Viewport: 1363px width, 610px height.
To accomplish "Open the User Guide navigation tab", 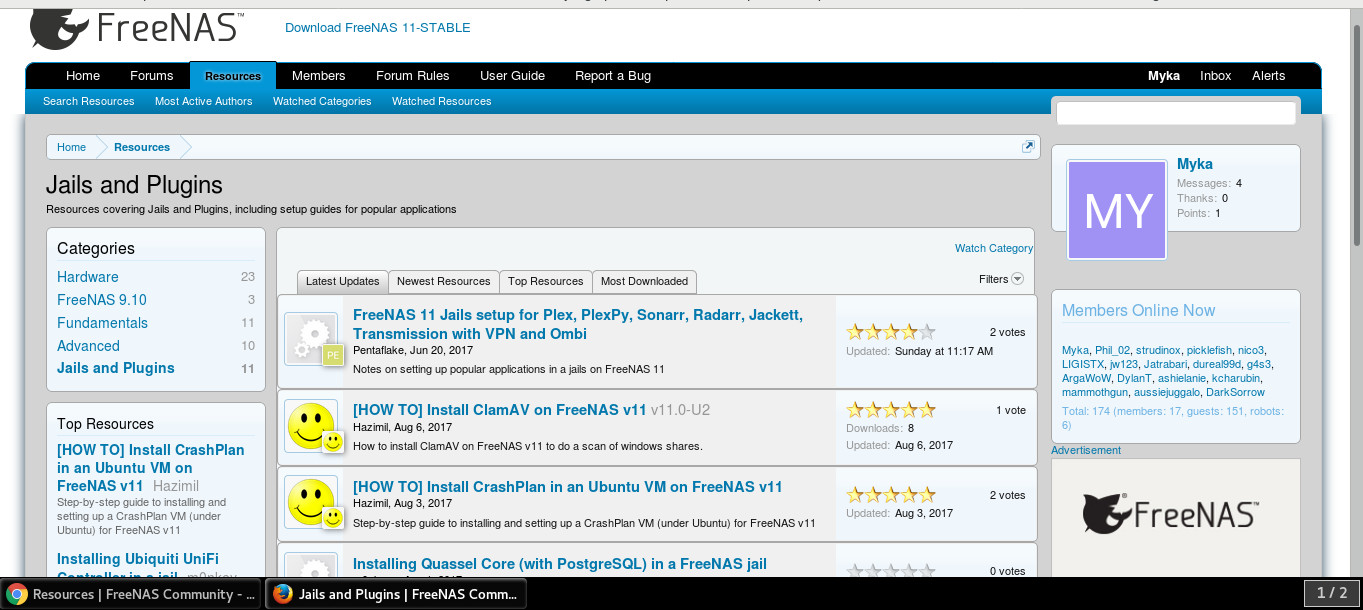I will (512, 76).
